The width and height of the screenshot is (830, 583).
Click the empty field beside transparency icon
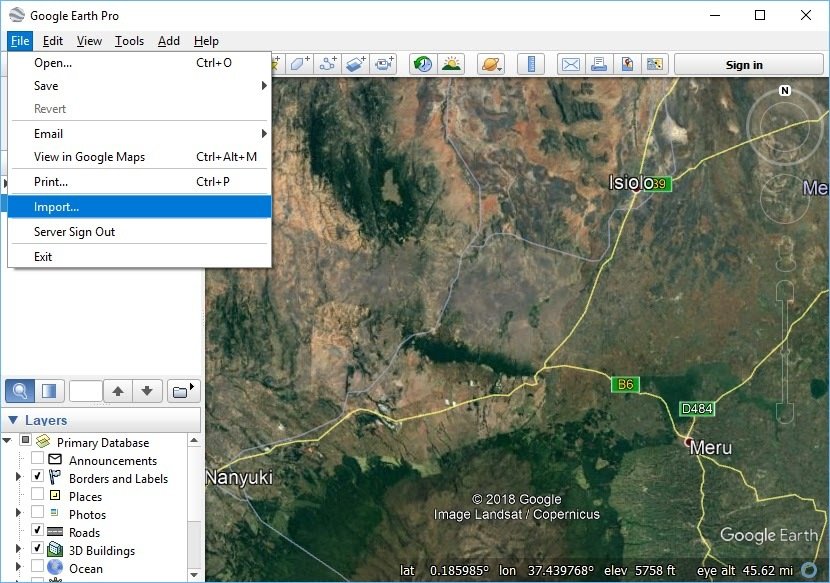86,391
